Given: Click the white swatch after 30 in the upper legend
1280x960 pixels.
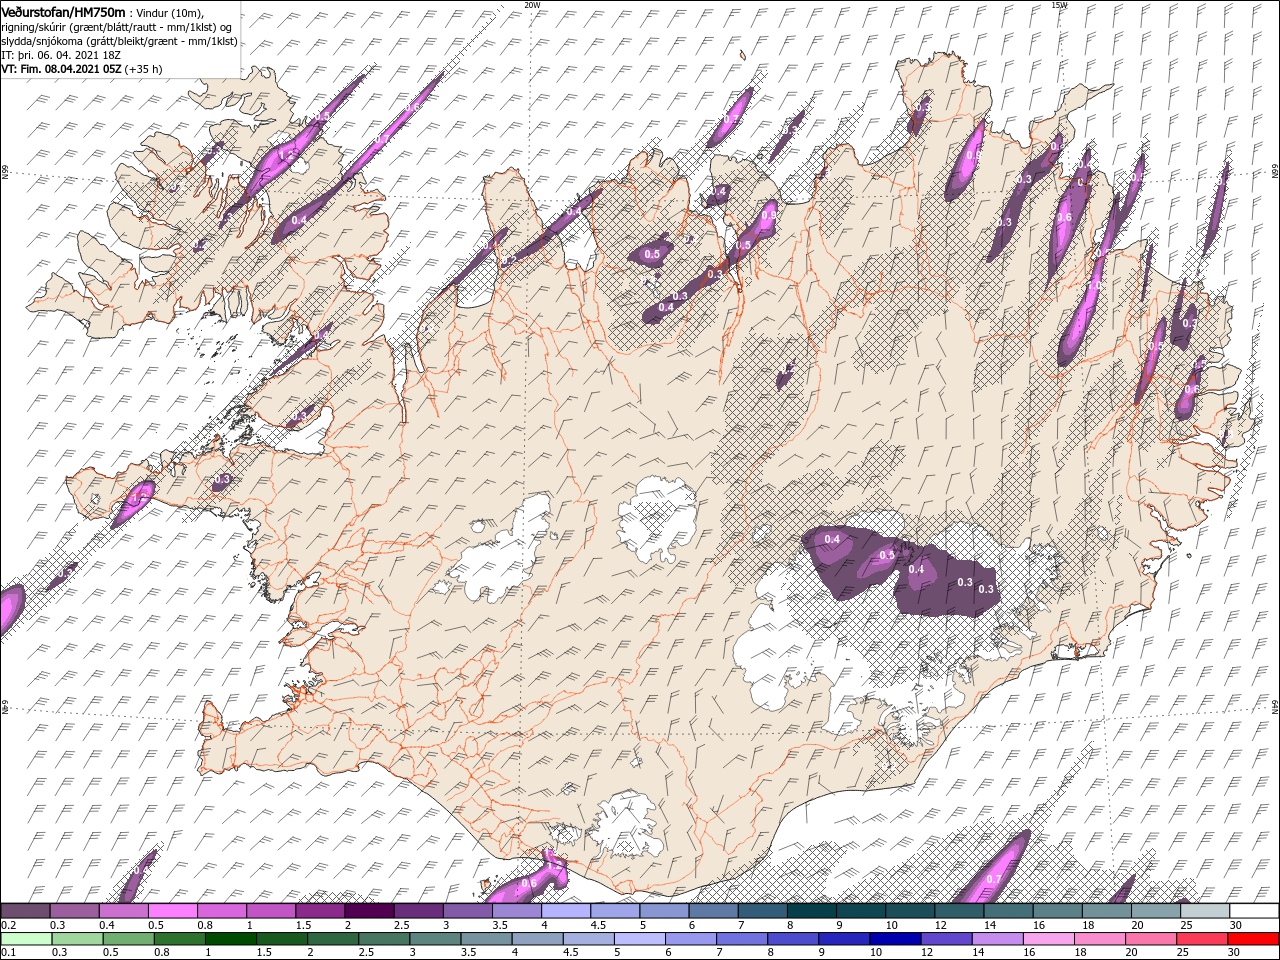Looking at the screenshot, I should pos(1254,911).
